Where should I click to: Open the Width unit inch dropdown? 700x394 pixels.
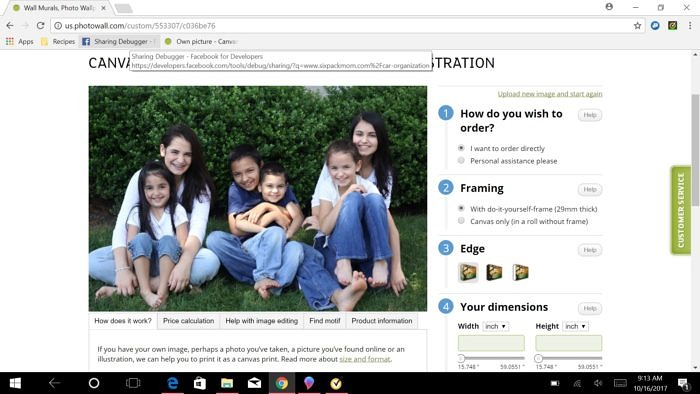496,327
